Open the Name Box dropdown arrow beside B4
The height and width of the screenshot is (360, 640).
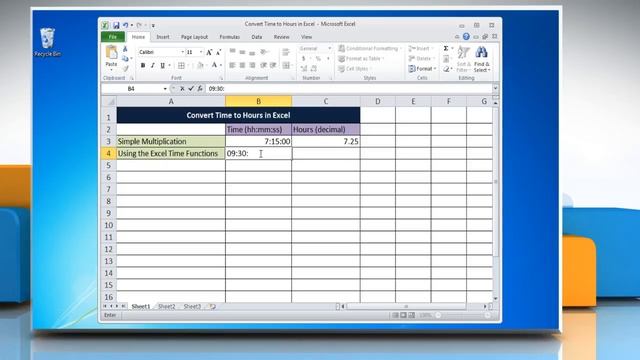pos(165,89)
